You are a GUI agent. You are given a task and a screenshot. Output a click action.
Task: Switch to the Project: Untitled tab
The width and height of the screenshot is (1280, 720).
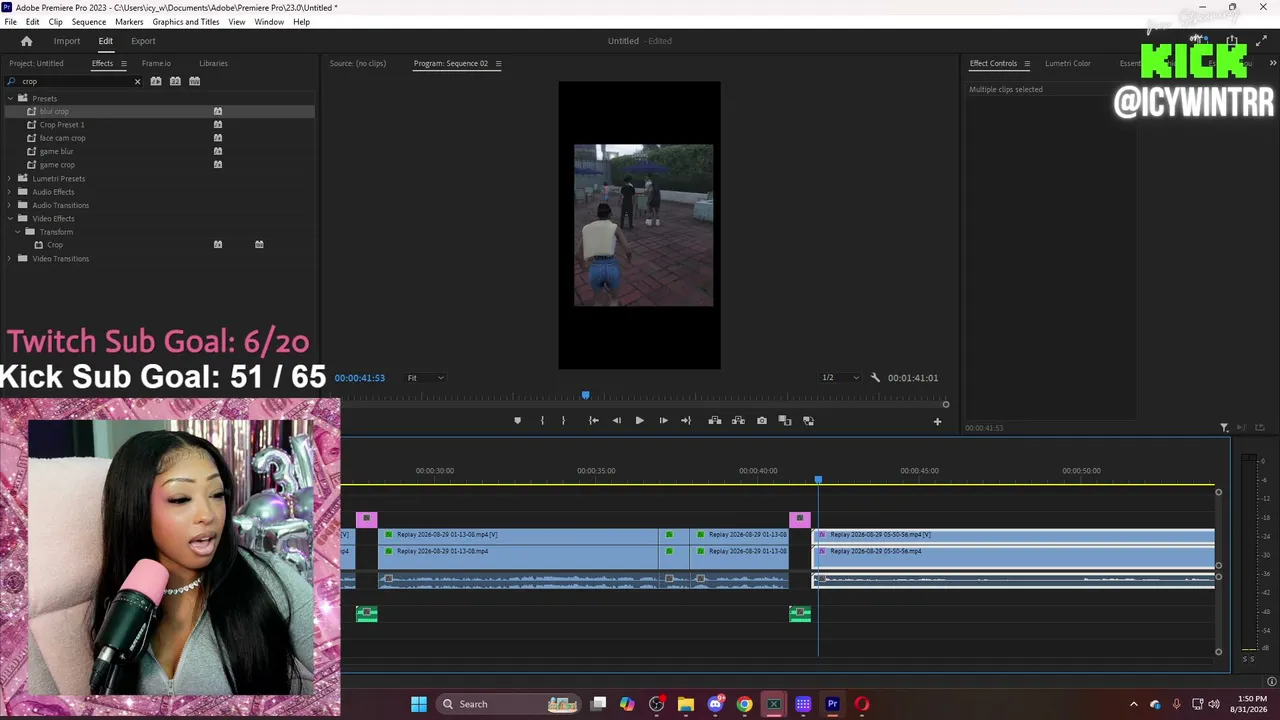(36, 63)
